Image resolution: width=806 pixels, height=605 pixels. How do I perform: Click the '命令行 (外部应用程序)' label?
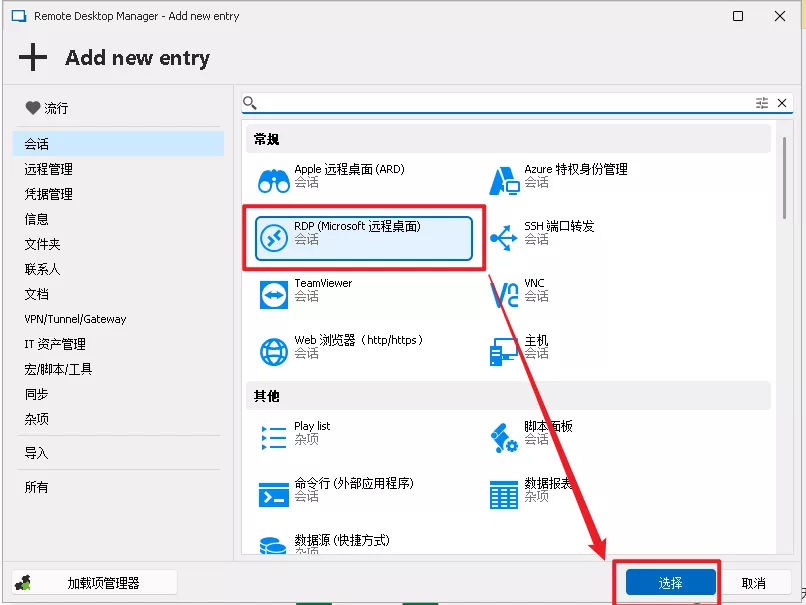pyautogui.click(x=354, y=483)
